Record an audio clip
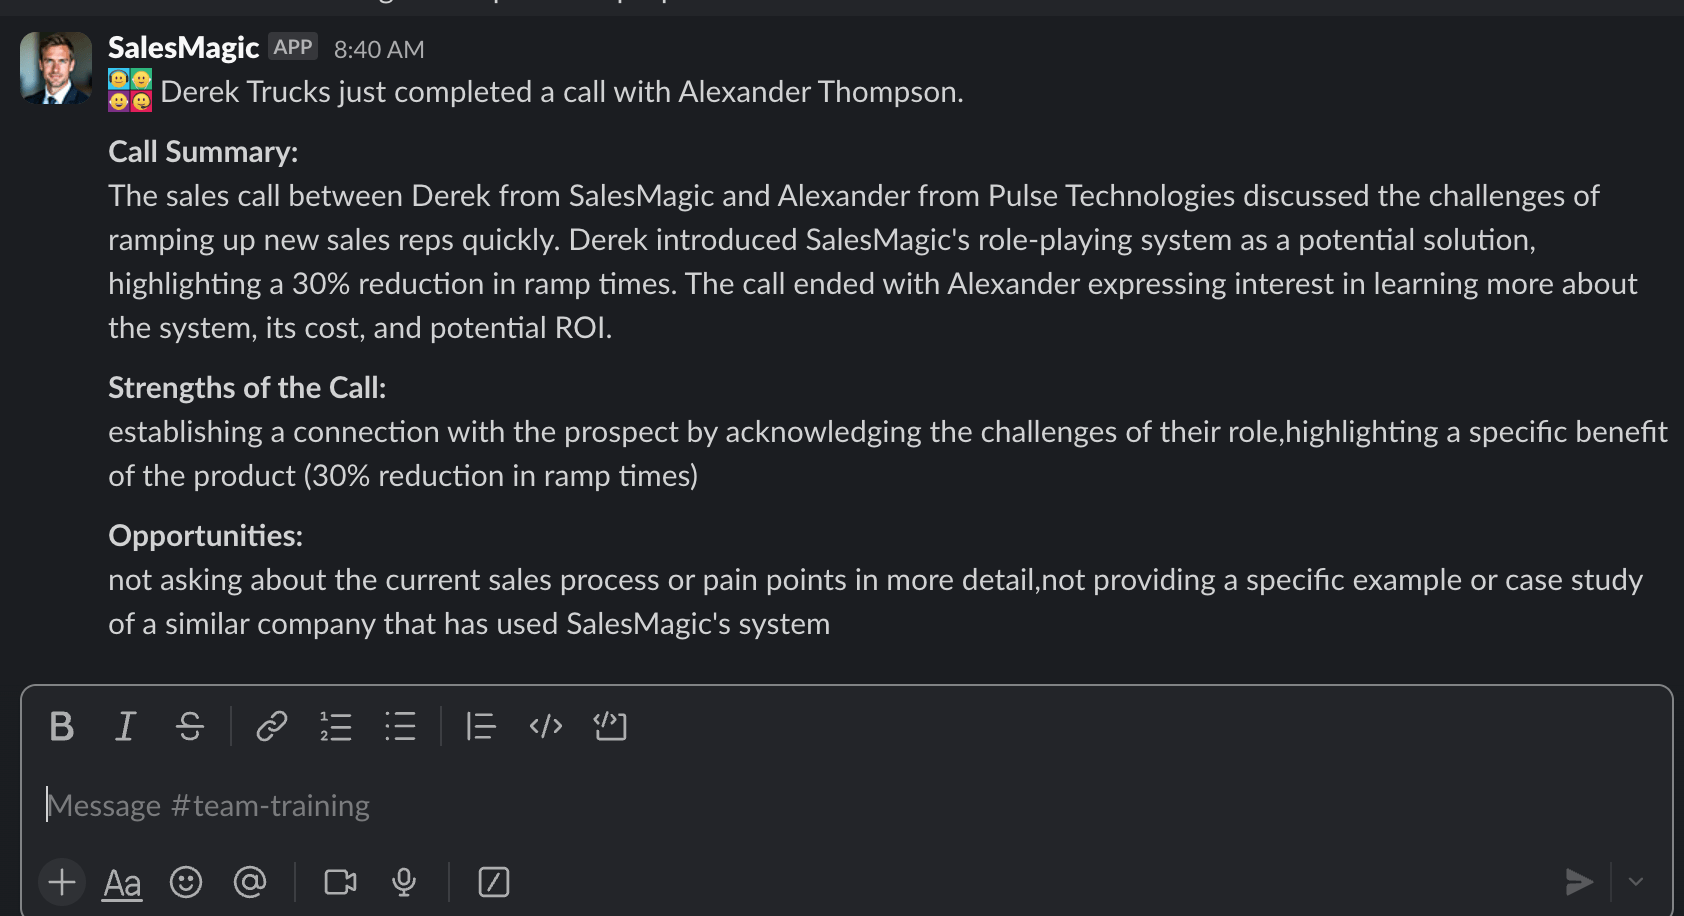The width and height of the screenshot is (1684, 916). [x=404, y=882]
